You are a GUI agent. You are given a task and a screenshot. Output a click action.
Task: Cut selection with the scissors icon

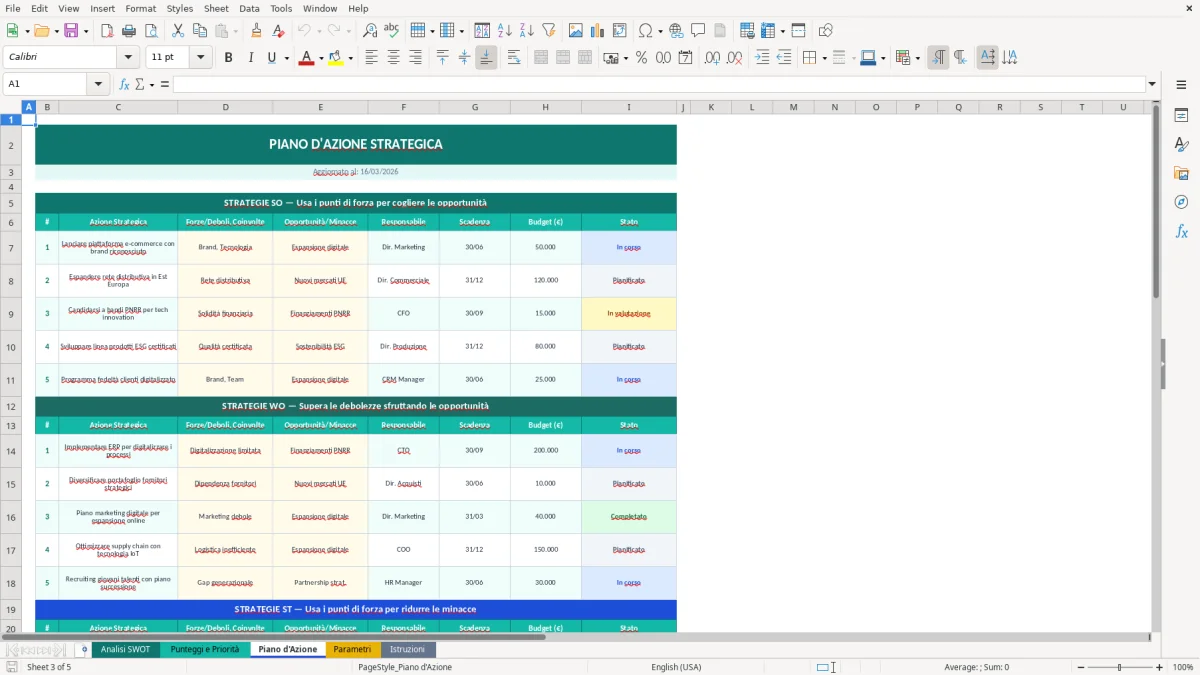point(178,31)
